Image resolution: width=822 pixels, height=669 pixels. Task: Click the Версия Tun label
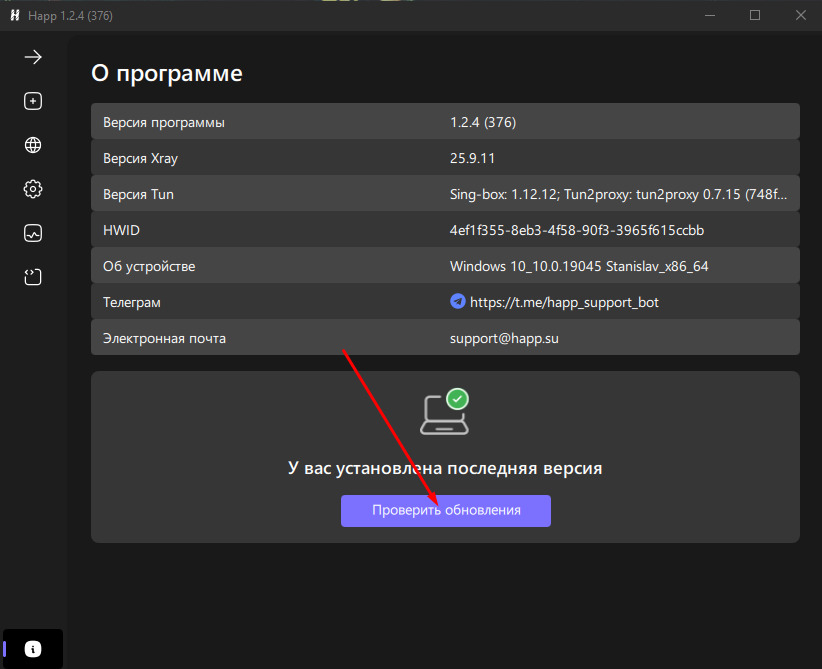138,195
